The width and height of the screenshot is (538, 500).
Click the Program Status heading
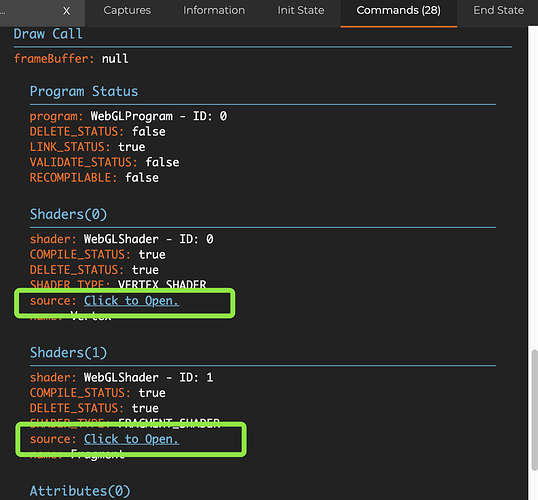pos(84,92)
